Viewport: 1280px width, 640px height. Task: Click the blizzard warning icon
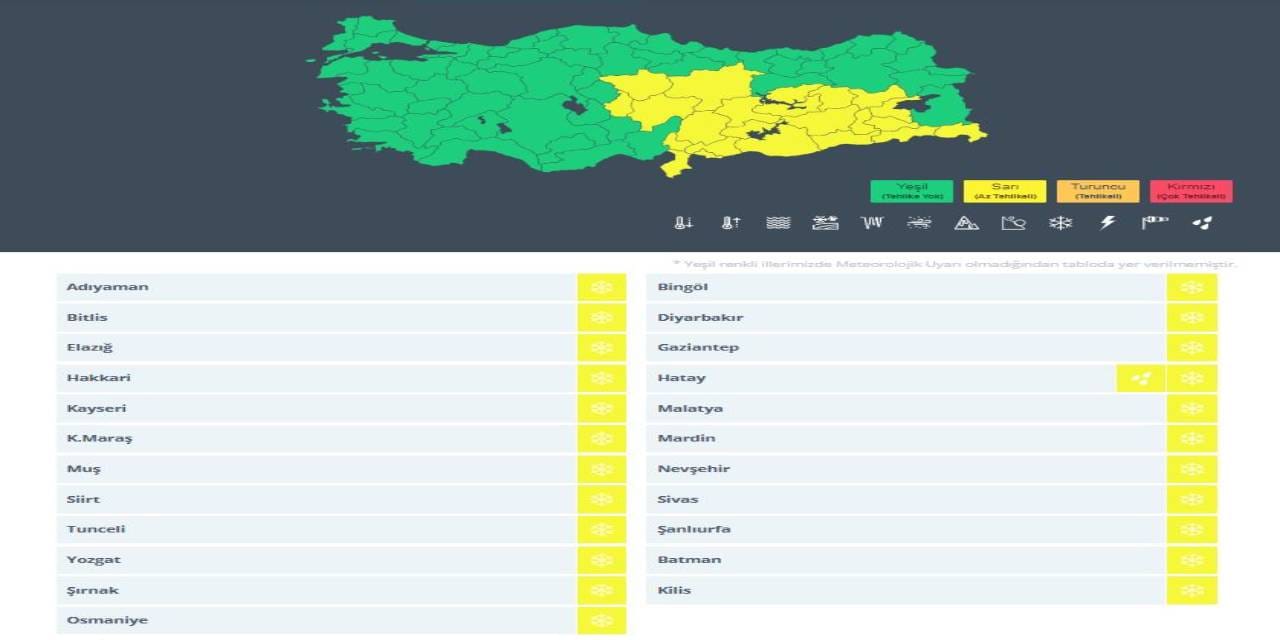click(x=917, y=222)
